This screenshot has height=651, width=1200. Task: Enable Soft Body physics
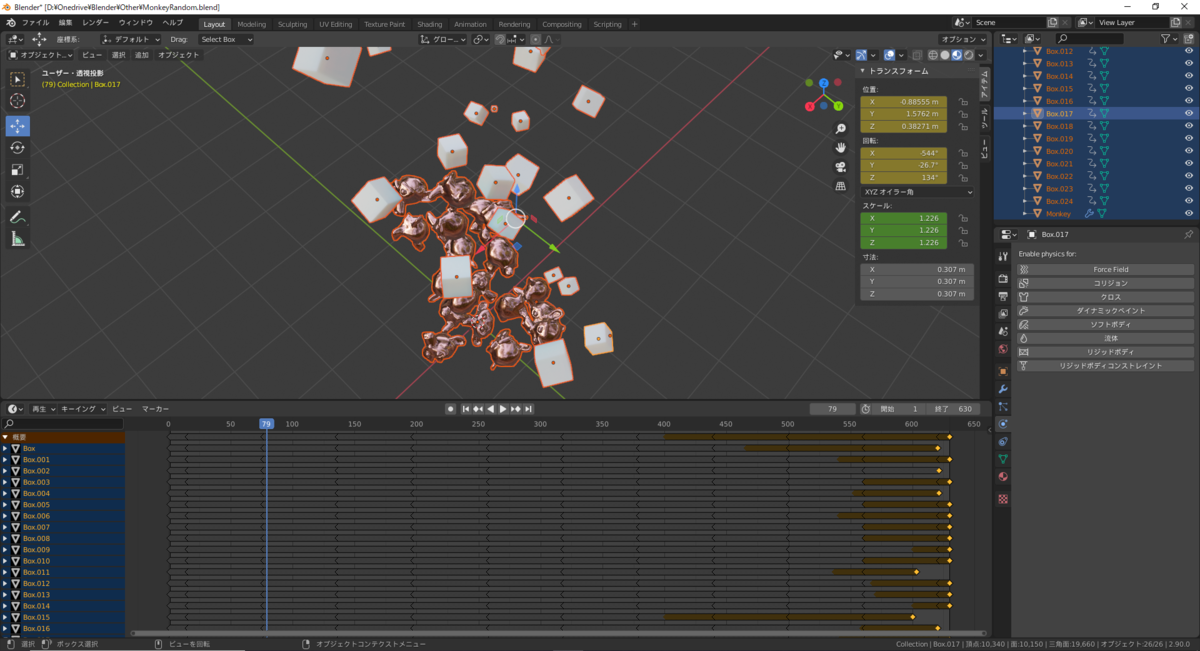pos(1105,324)
